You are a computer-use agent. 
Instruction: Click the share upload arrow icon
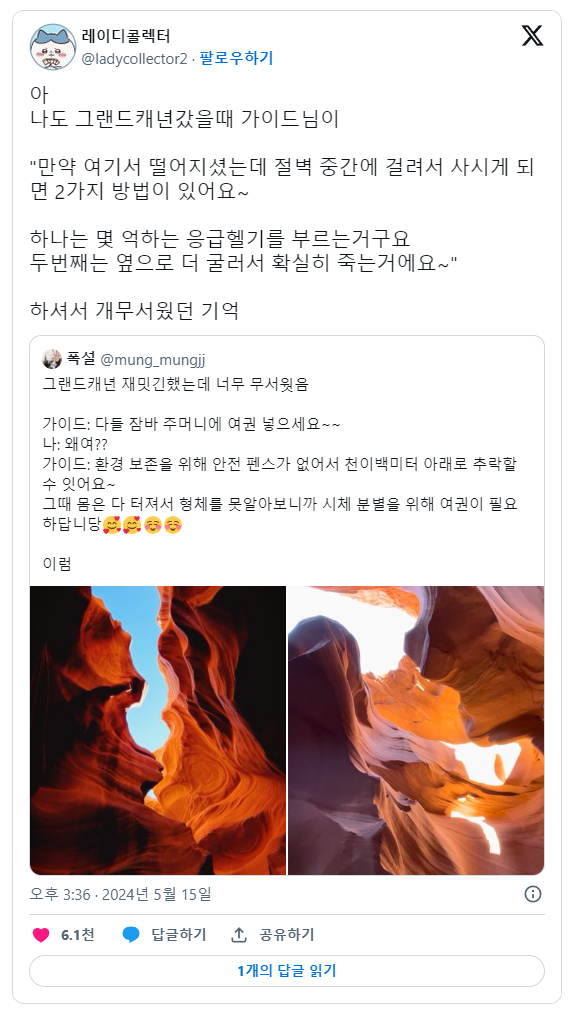point(239,934)
